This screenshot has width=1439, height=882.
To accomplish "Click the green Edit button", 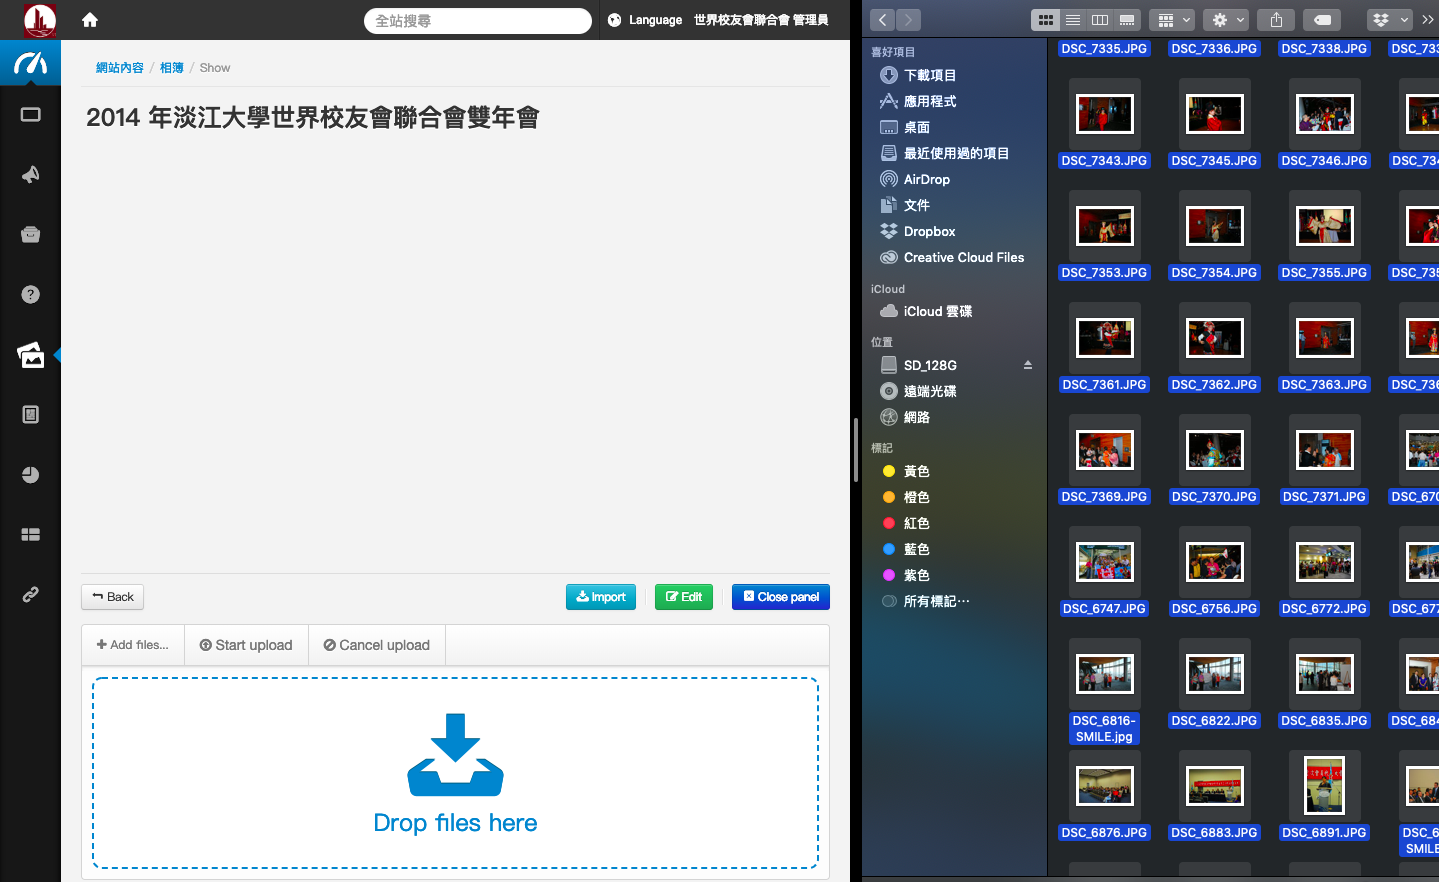I will [x=684, y=597].
